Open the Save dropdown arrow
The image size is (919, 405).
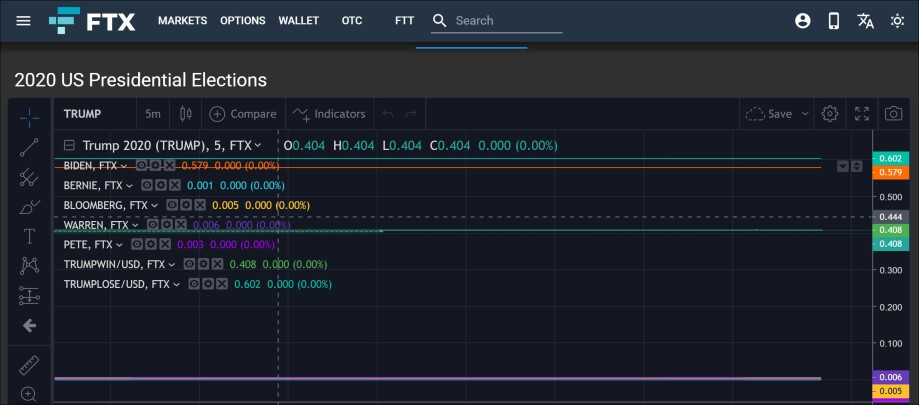click(805, 114)
